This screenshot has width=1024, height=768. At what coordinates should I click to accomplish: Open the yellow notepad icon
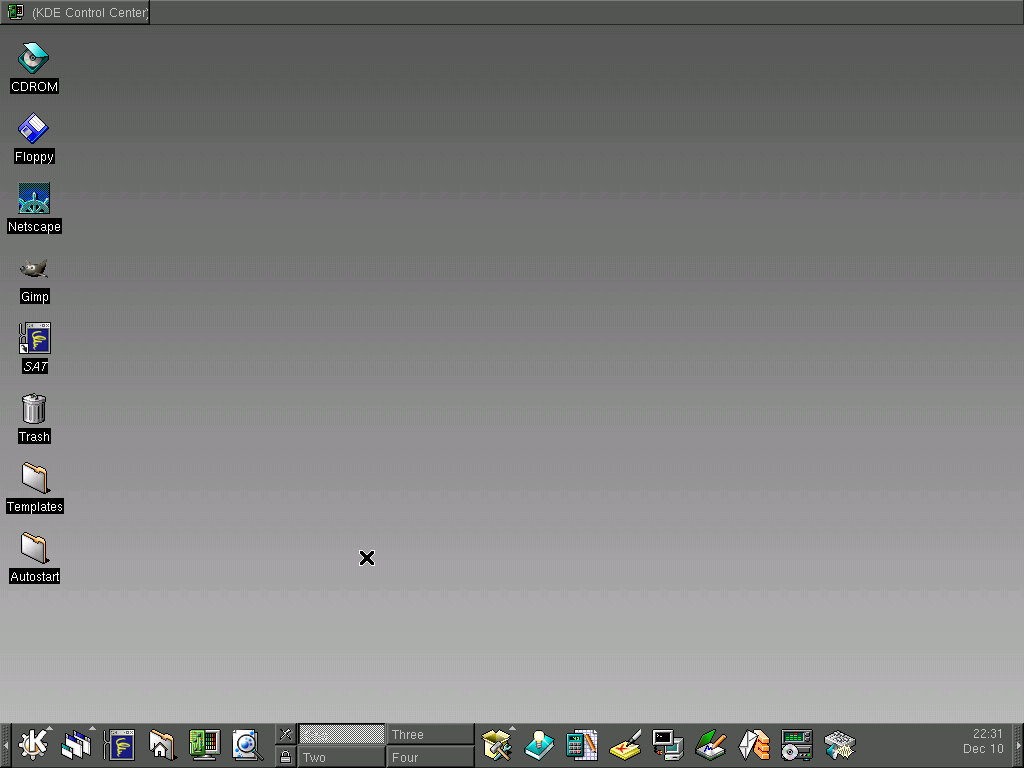(625, 745)
